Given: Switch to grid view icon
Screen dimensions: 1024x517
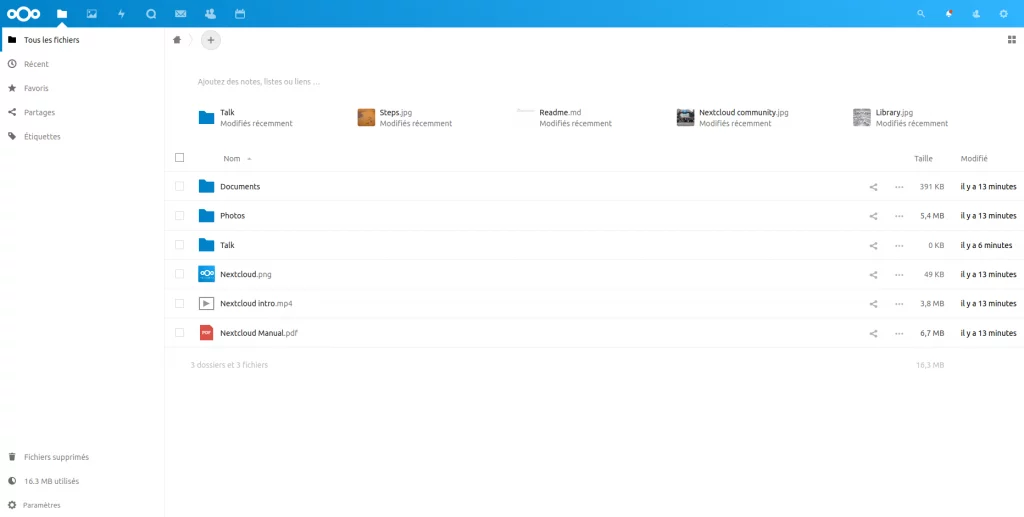Looking at the screenshot, I should click(x=1012, y=40).
